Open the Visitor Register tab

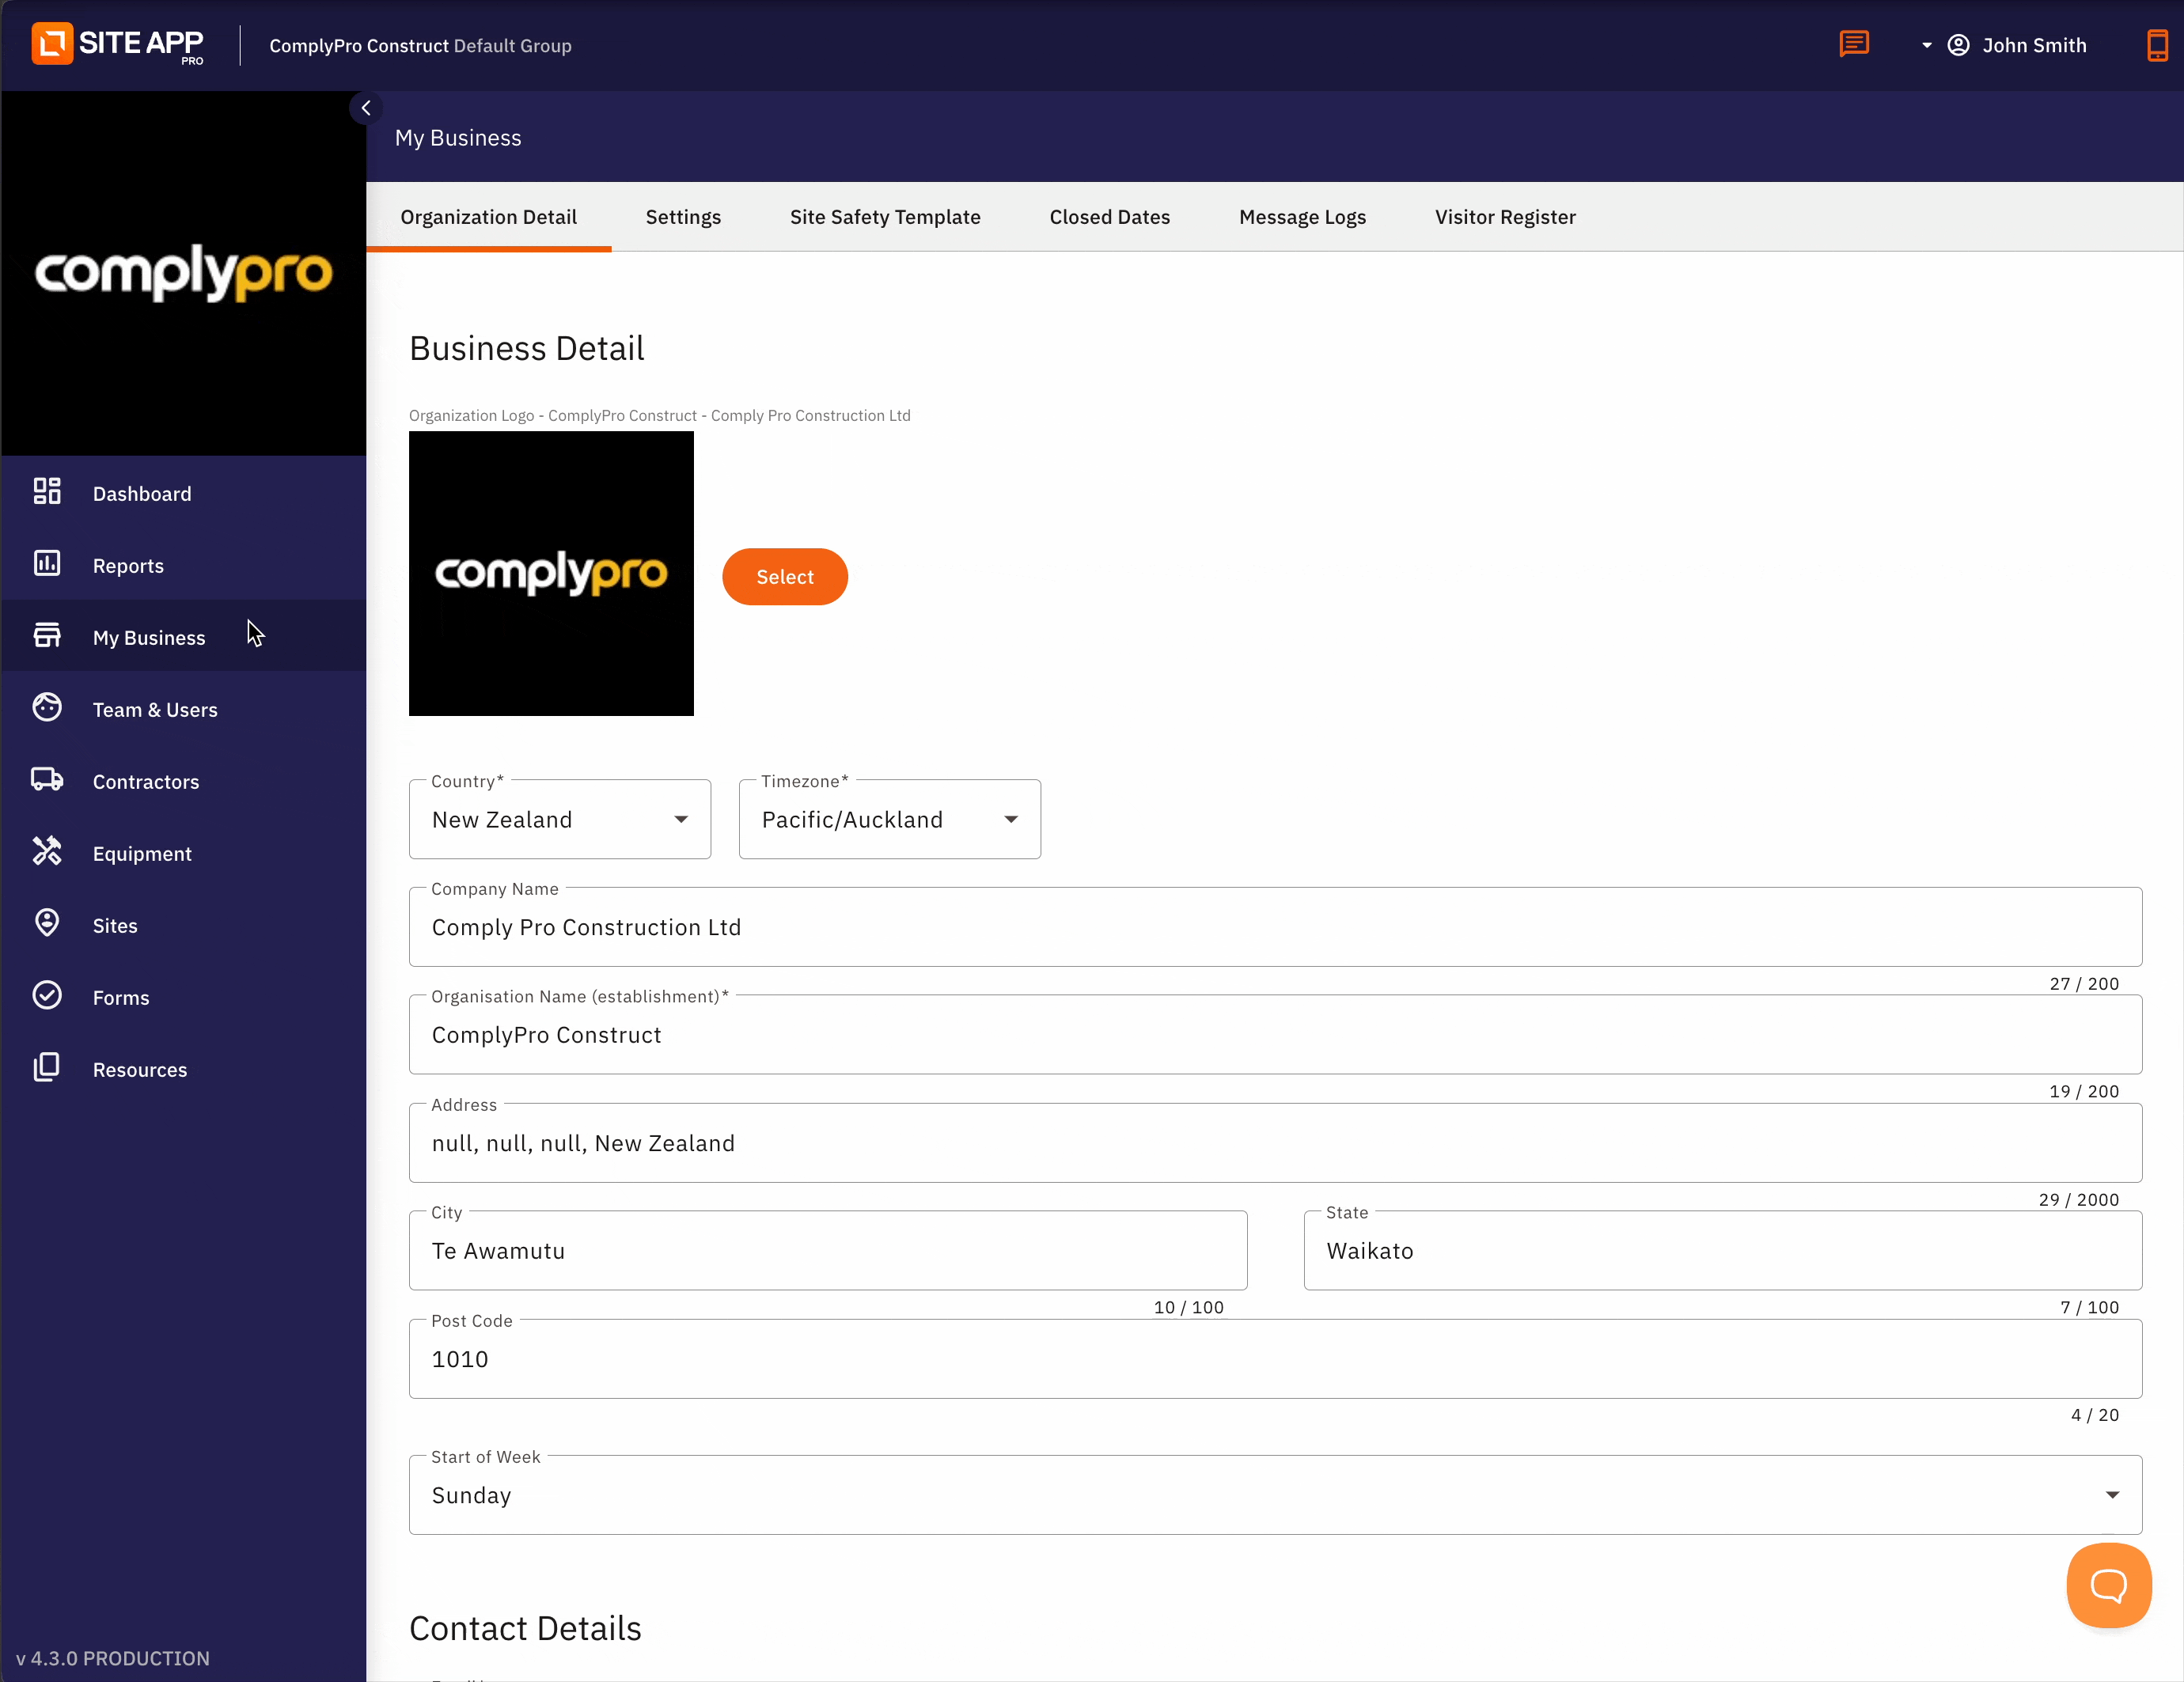[x=1504, y=217]
